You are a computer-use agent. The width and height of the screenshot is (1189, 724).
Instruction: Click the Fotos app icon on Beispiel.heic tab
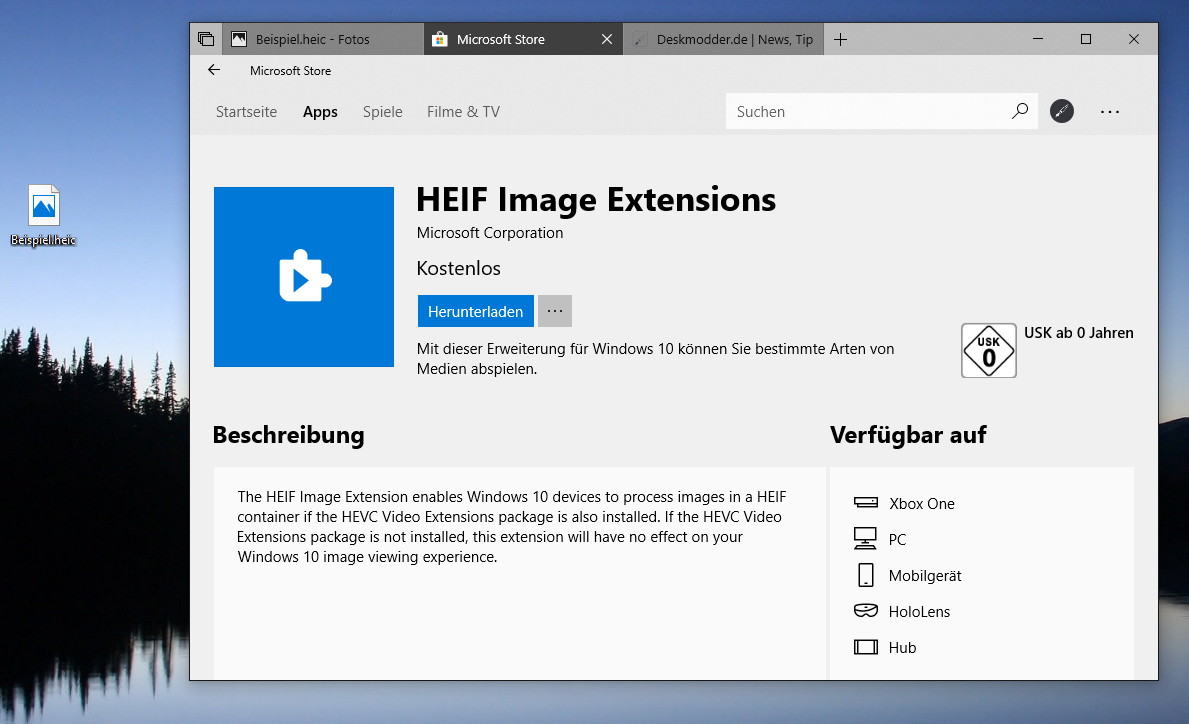pos(239,39)
